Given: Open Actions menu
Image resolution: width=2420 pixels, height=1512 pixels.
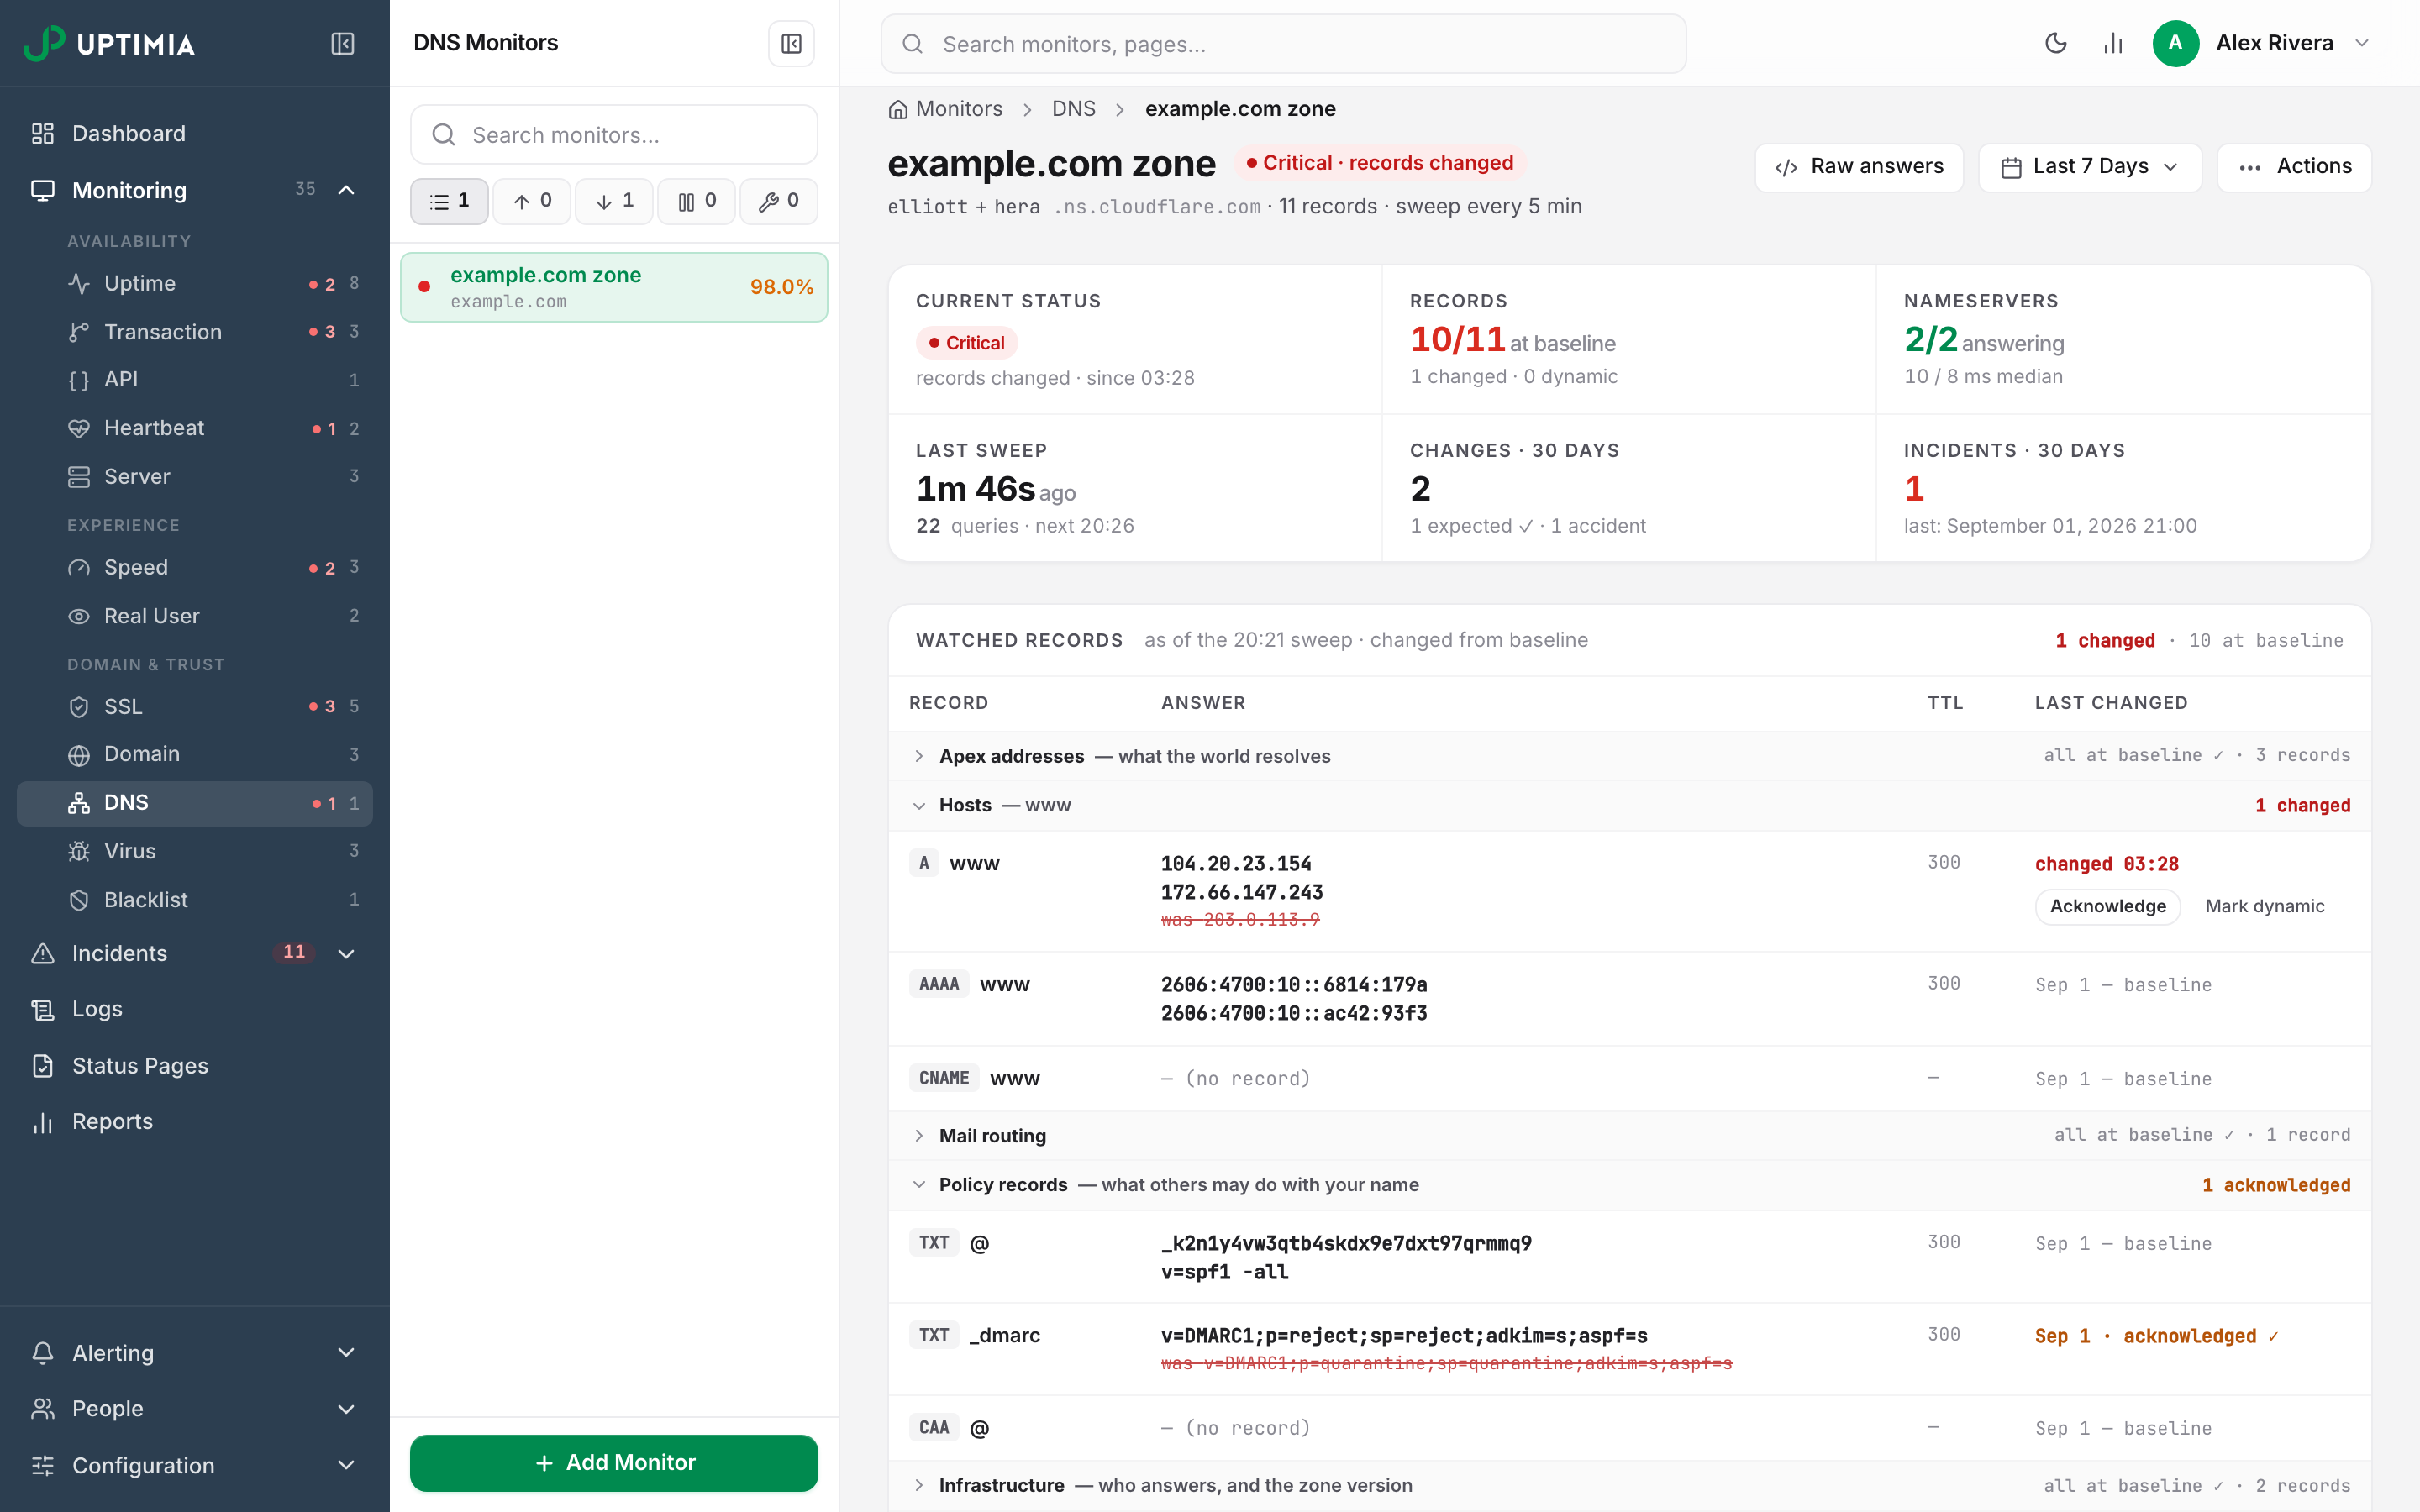Looking at the screenshot, I should point(2294,167).
